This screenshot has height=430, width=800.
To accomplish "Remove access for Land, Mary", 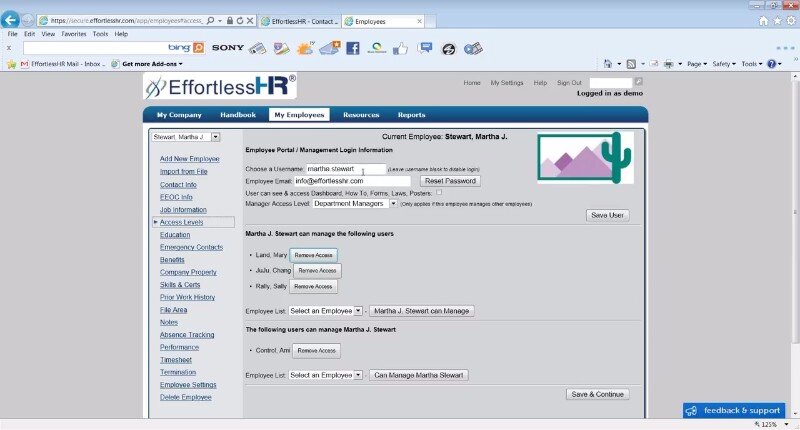I will pyautogui.click(x=313, y=255).
